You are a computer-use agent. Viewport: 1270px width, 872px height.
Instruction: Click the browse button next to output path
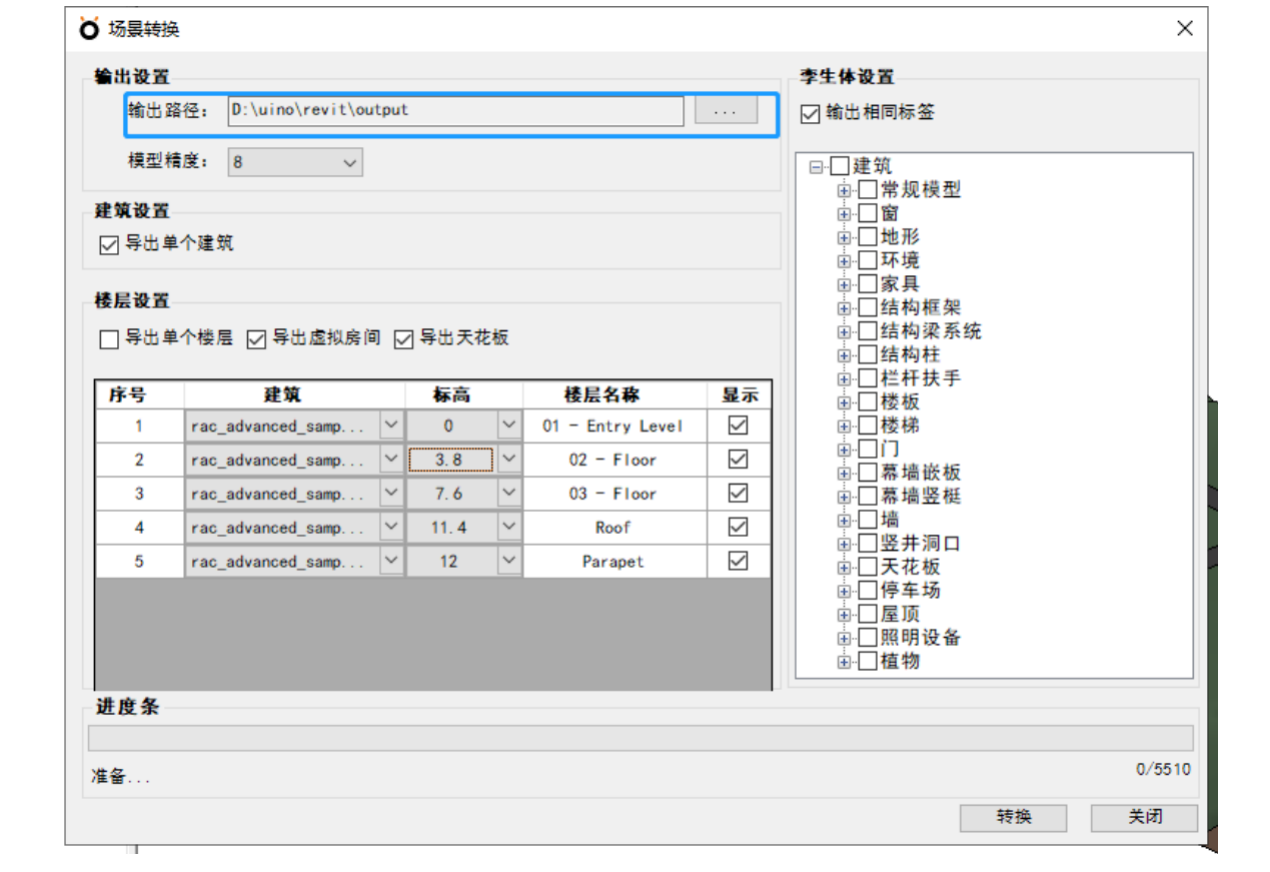[725, 111]
